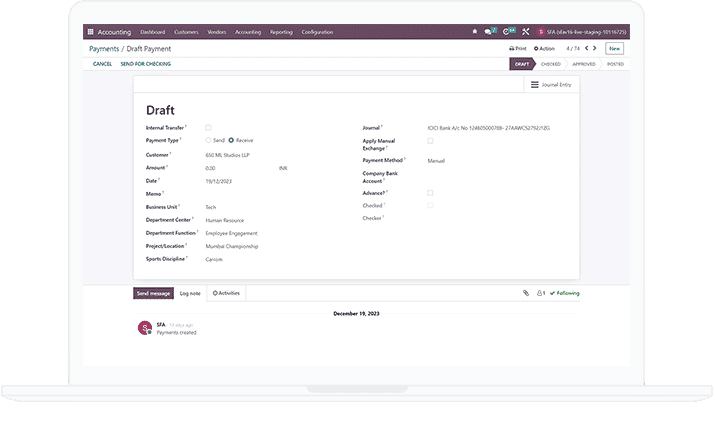Click Send for Checking button
The width and height of the screenshot is (715, 430).
[145, 64]
